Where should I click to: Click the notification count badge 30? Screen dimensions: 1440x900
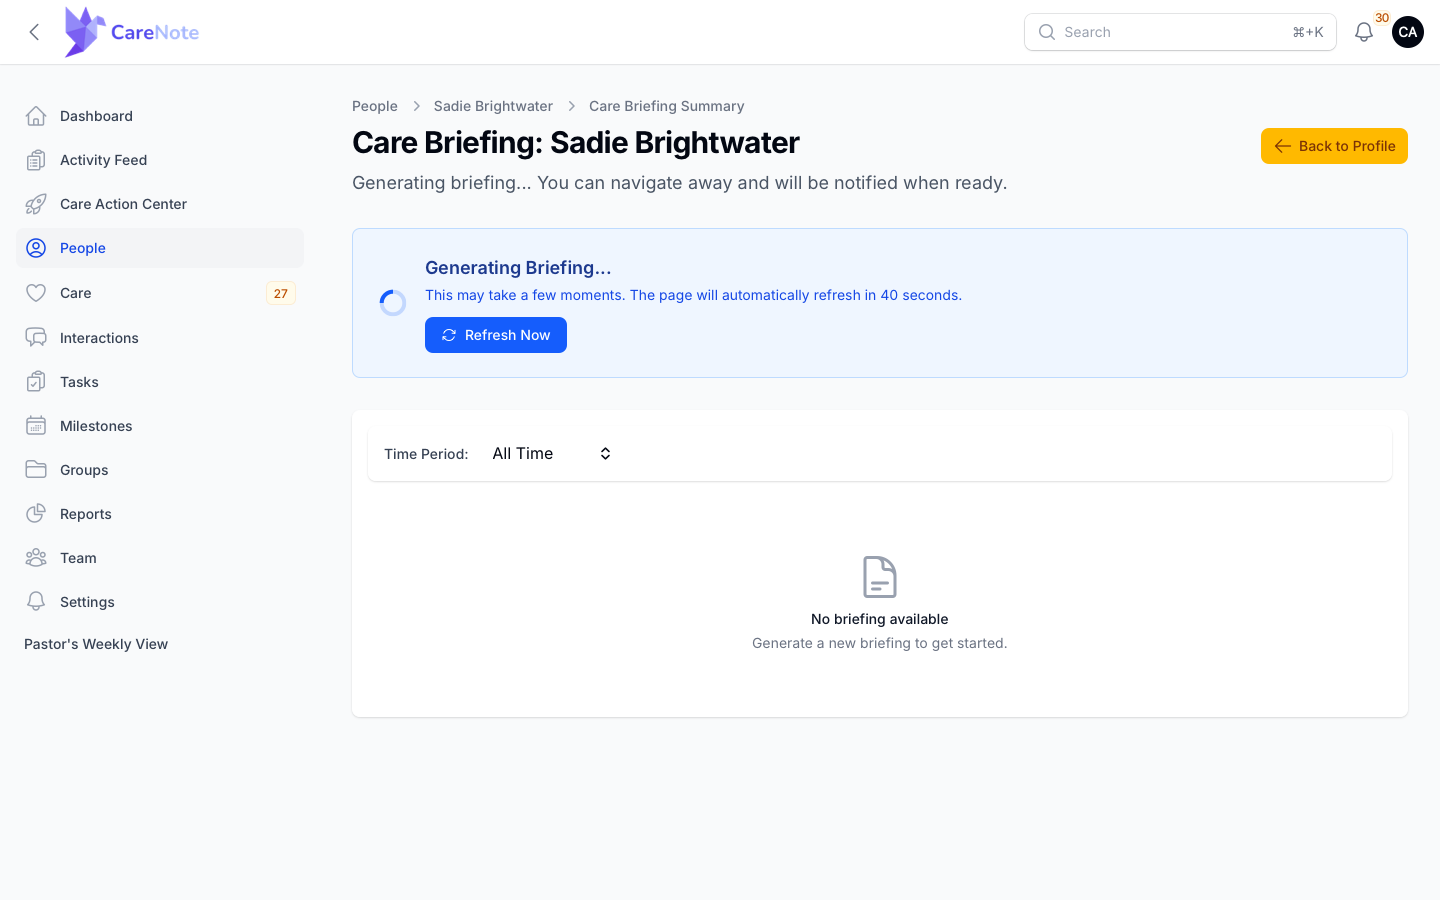(x=1382, y=18)
